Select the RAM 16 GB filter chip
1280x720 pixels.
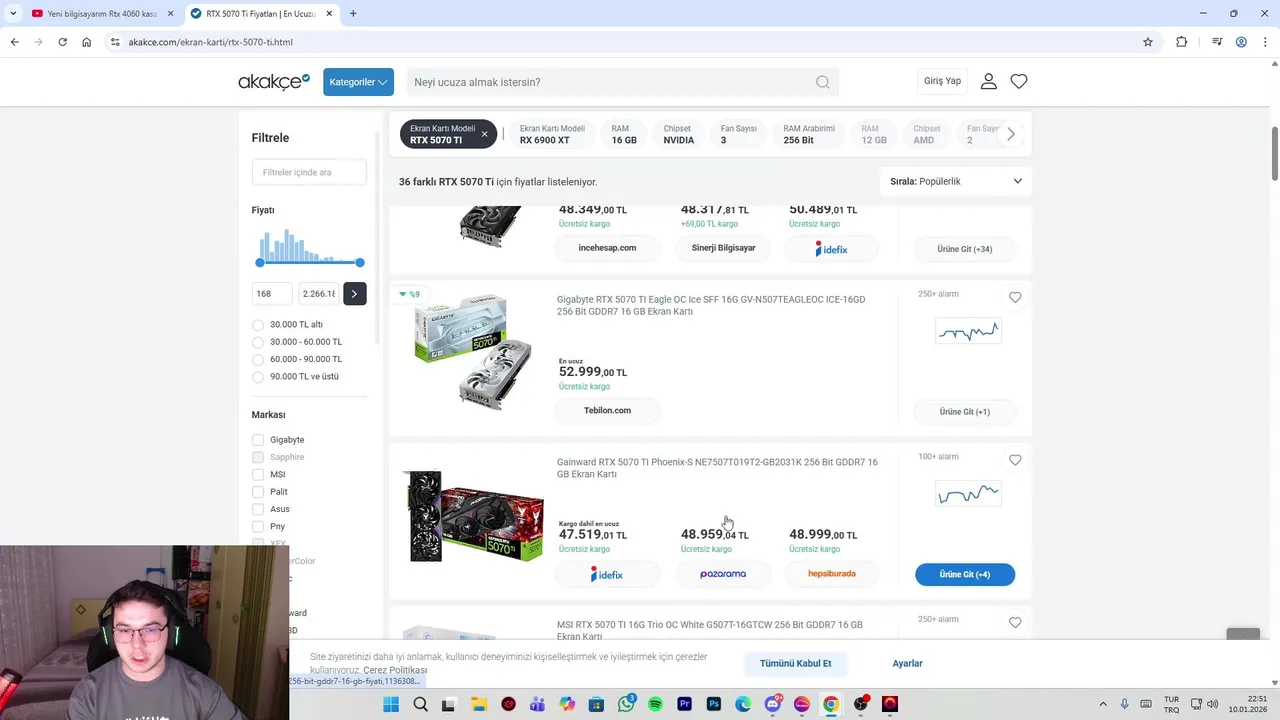click(x=624, y=134)
